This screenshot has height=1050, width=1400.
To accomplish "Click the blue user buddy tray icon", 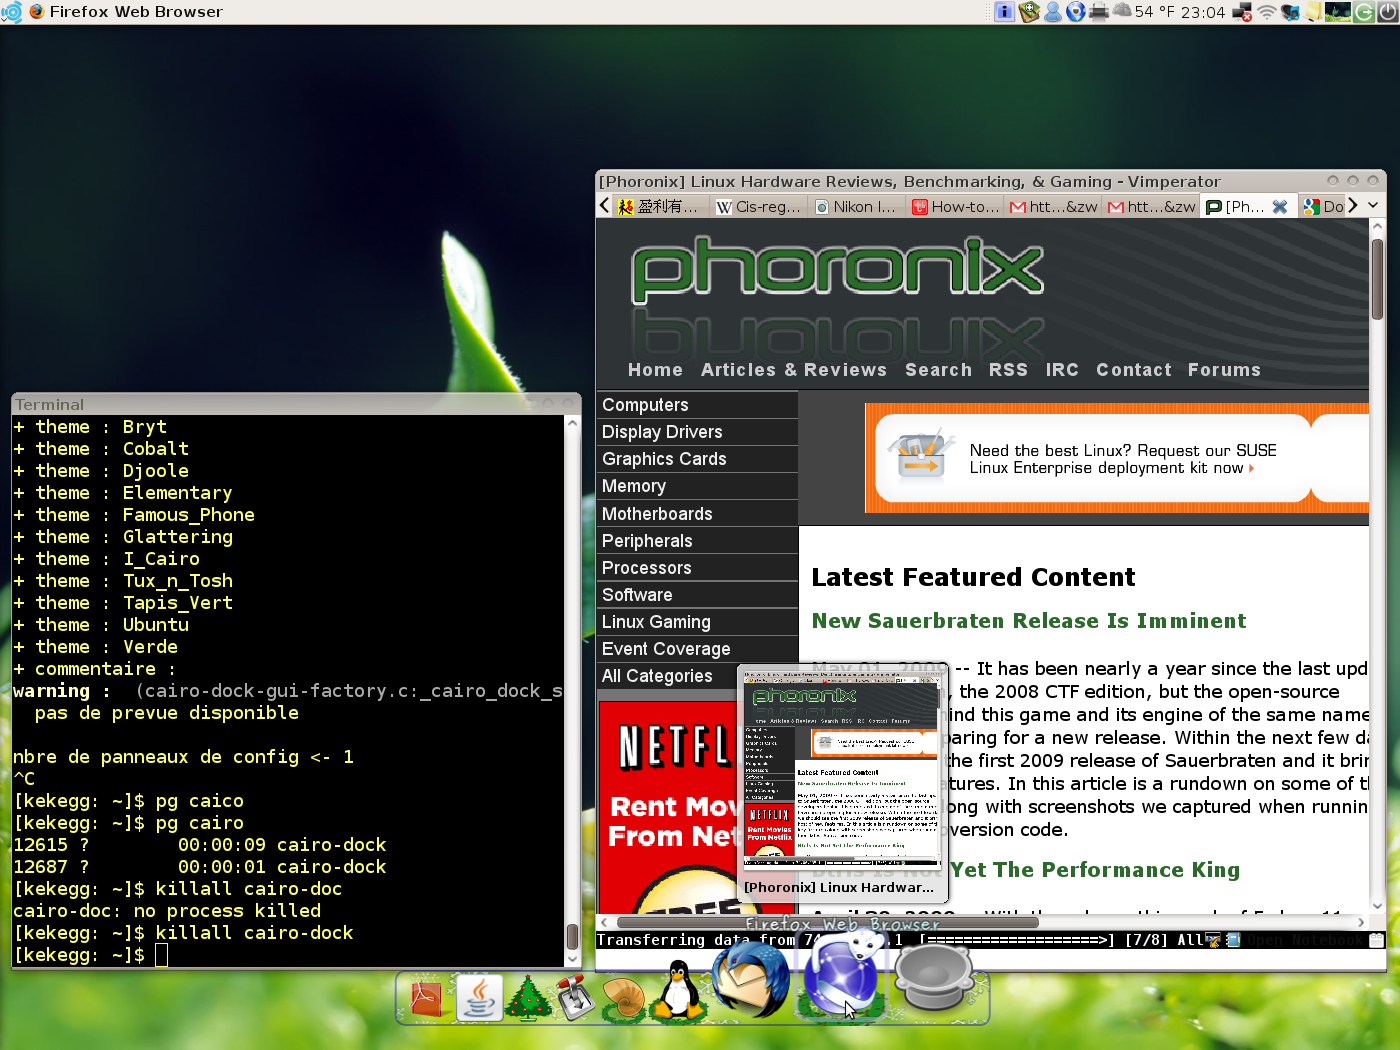I will (1053, 12).
